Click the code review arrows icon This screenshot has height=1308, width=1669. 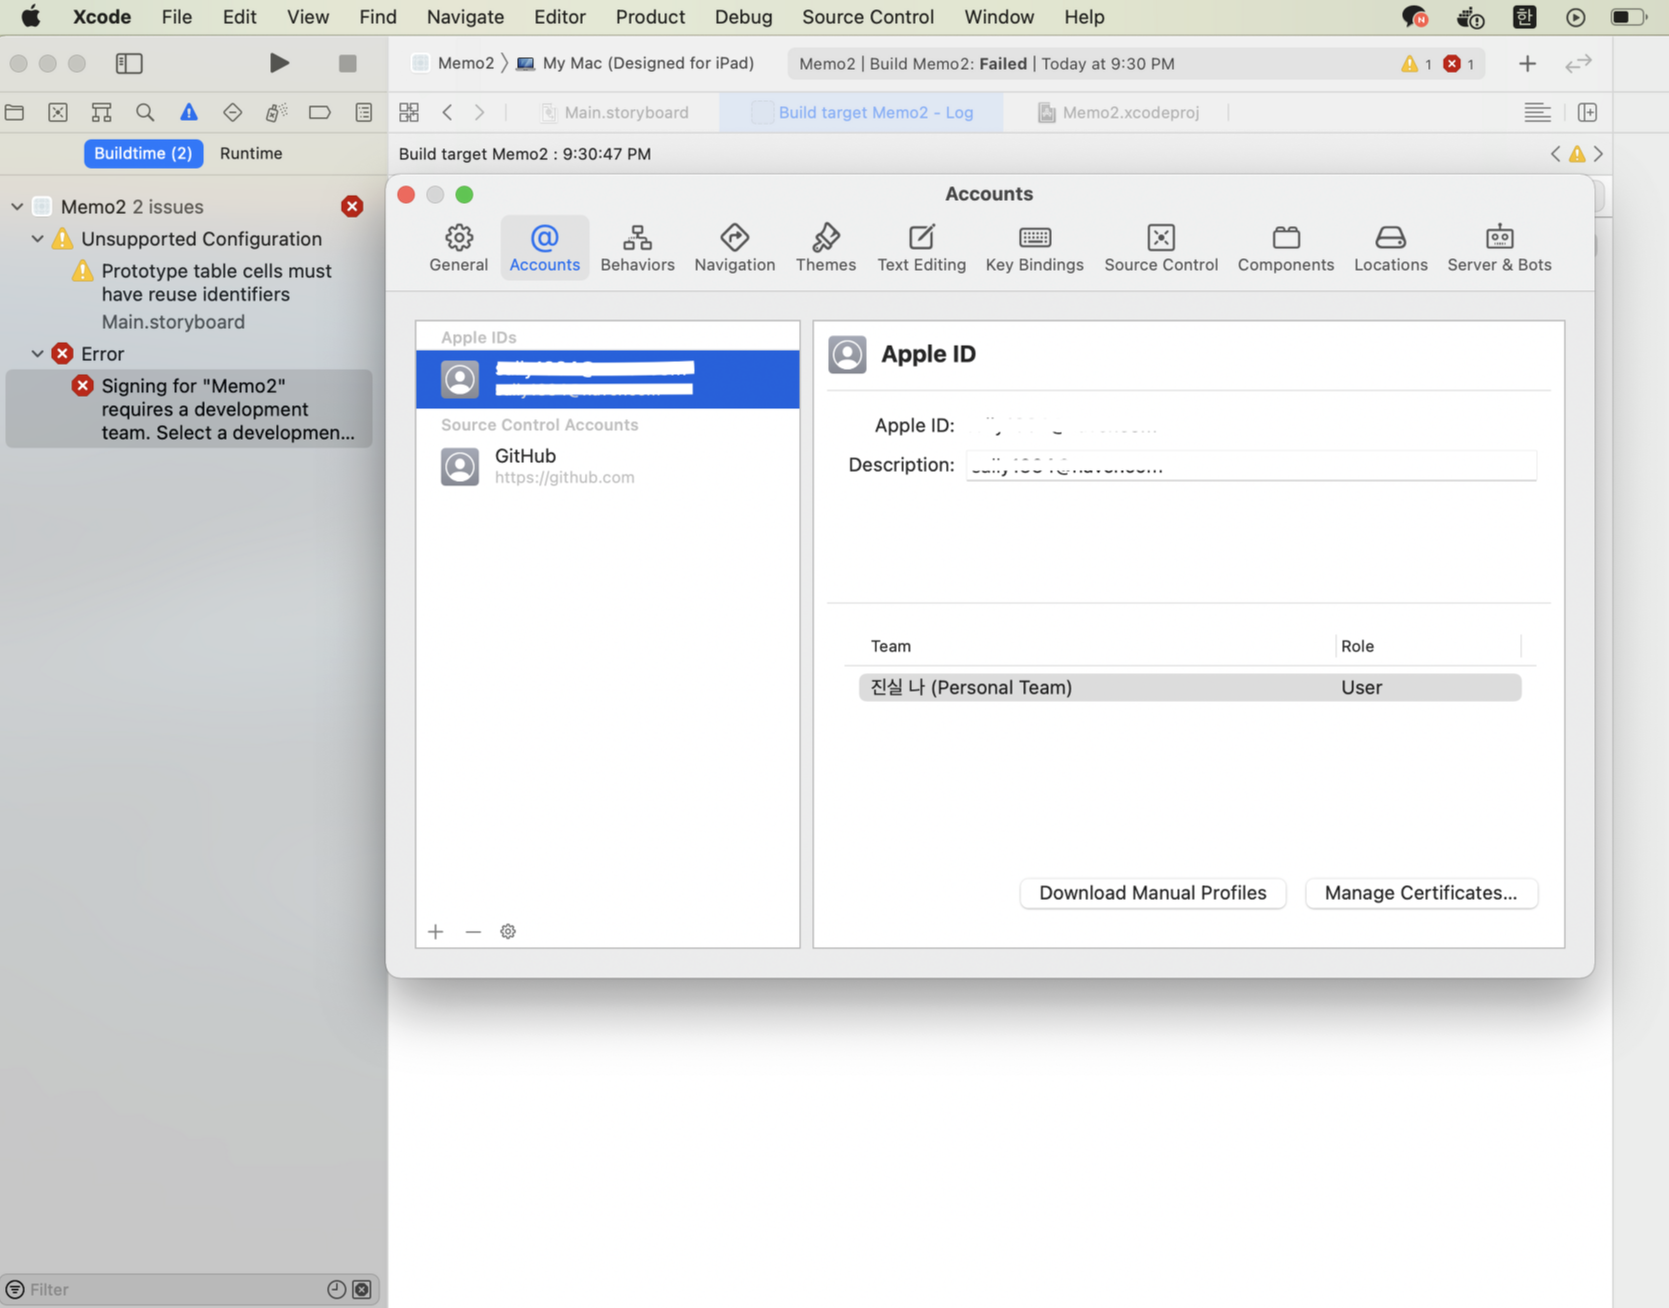[1578, 64]
